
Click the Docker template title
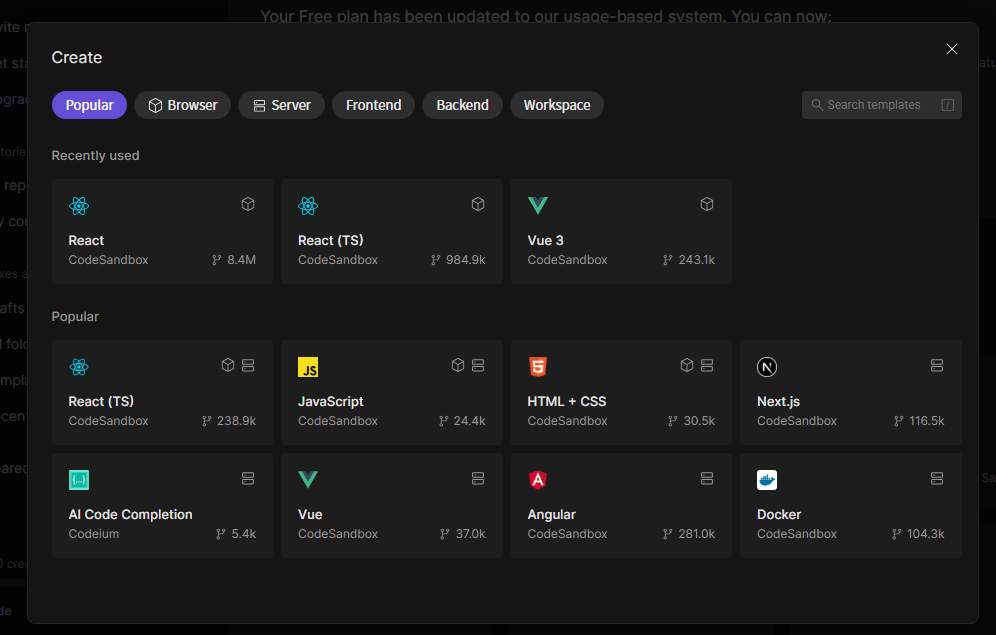[779, 514]
